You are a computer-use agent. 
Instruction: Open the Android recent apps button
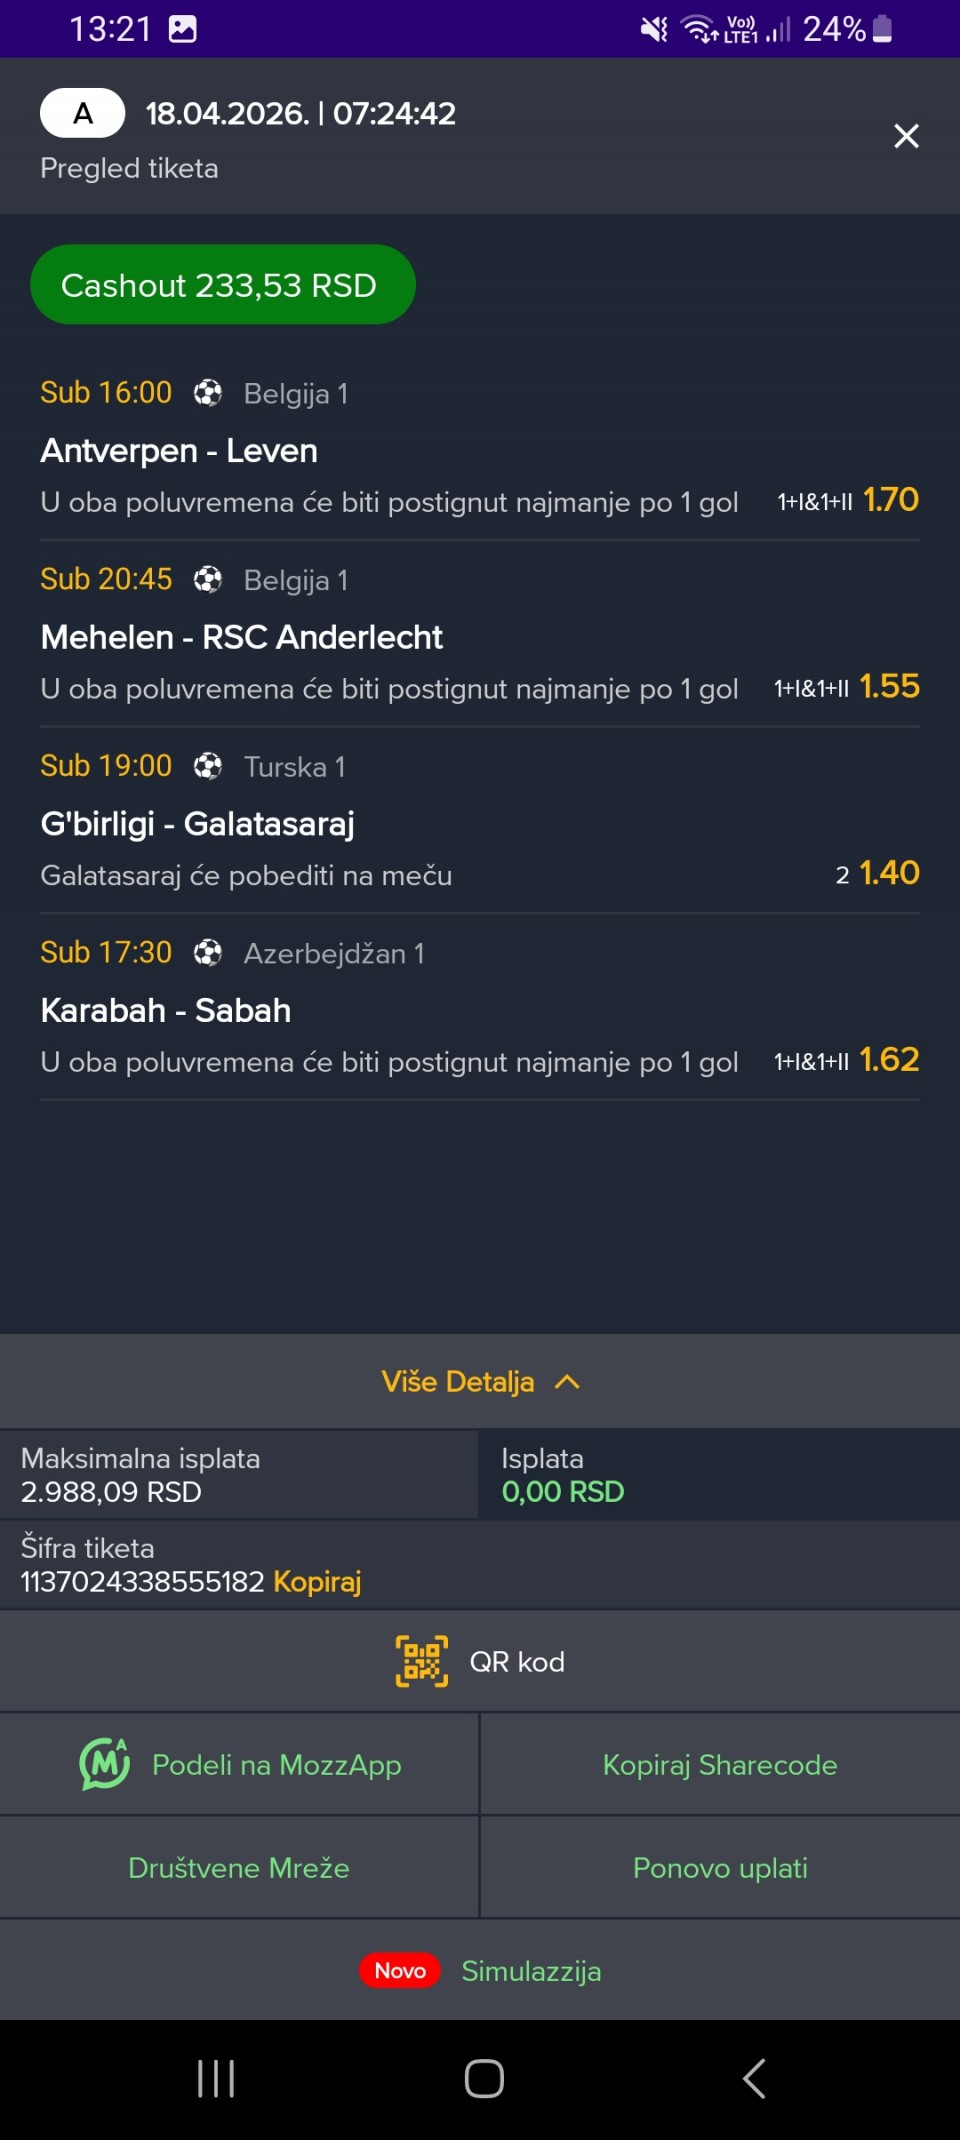pyautogui.click(x=216, y=2078)
